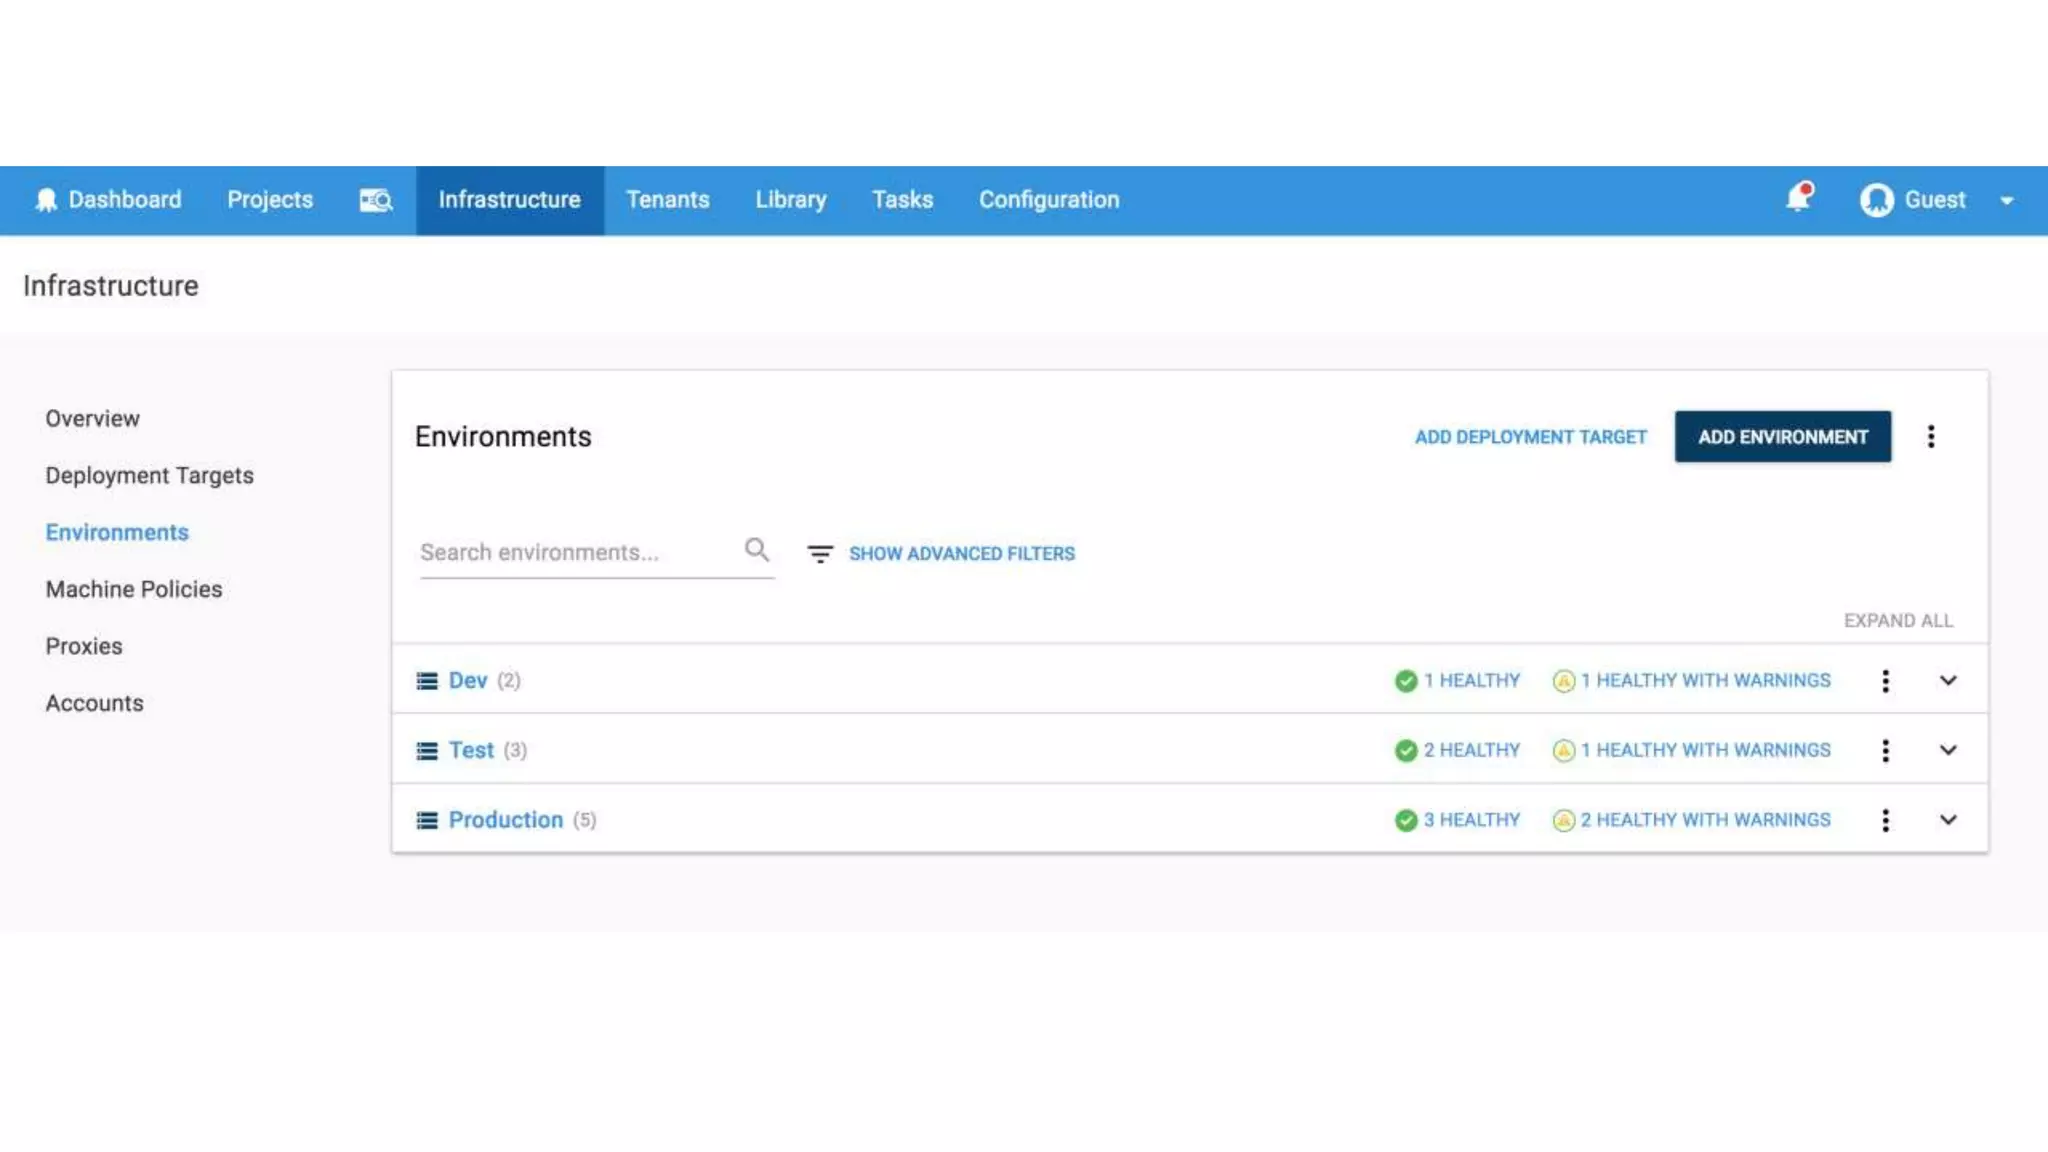Screen dimensions: 2048x1152
Task: Click the Dev environment list icon
Action: click(427, 681)
